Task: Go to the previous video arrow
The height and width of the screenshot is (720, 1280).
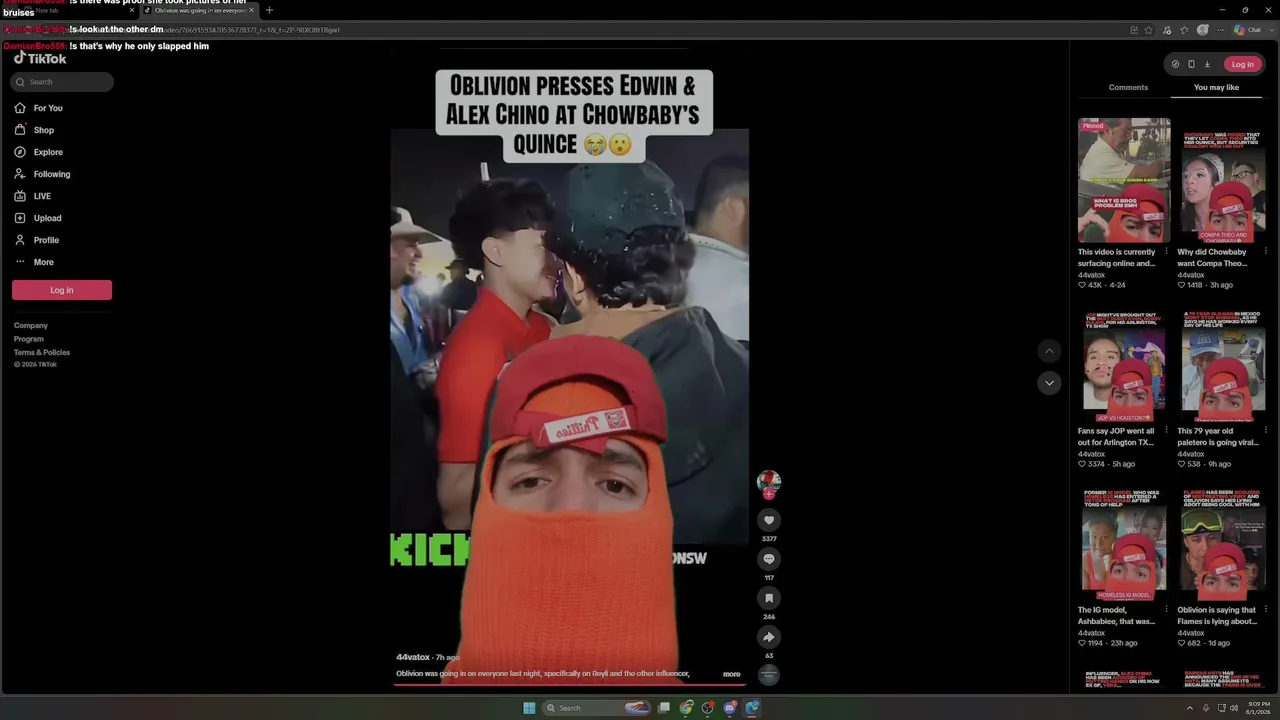Action: (1049, 351)
